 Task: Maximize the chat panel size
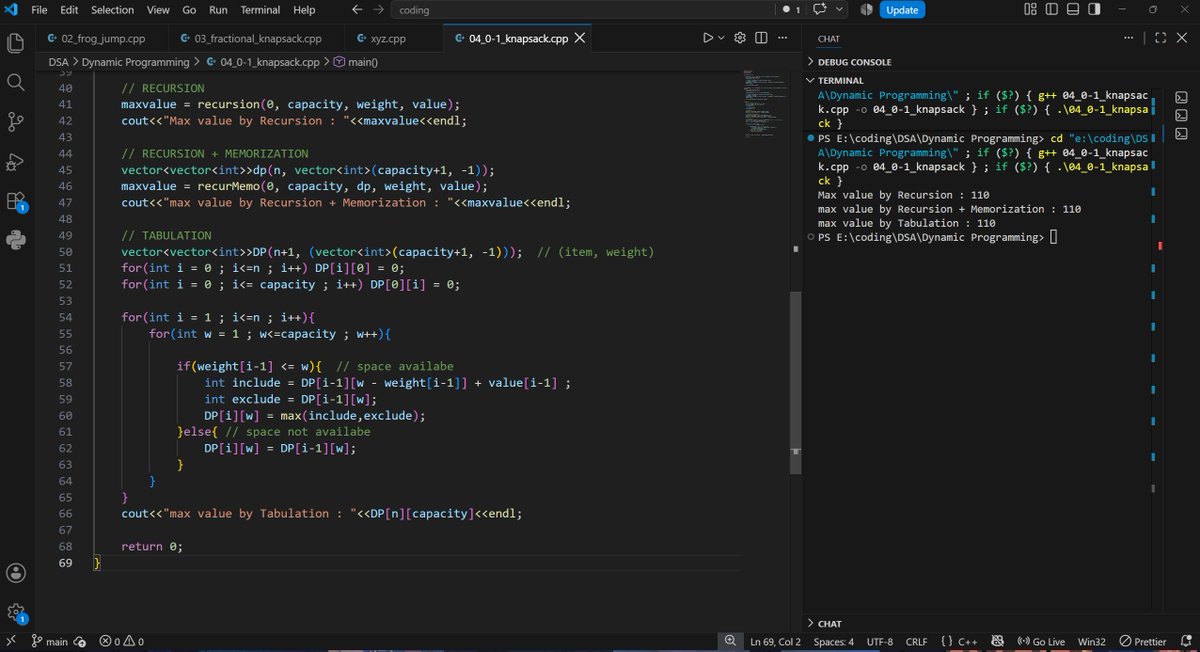click(1160, 38)
